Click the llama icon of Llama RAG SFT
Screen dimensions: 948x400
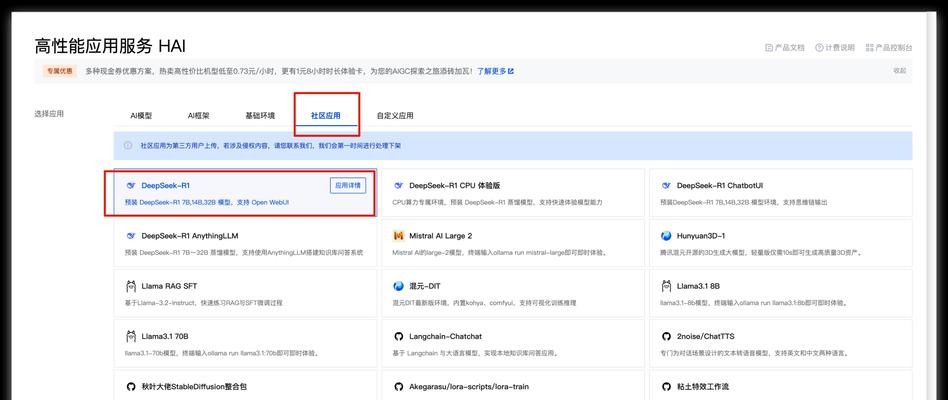click(131, 286)
